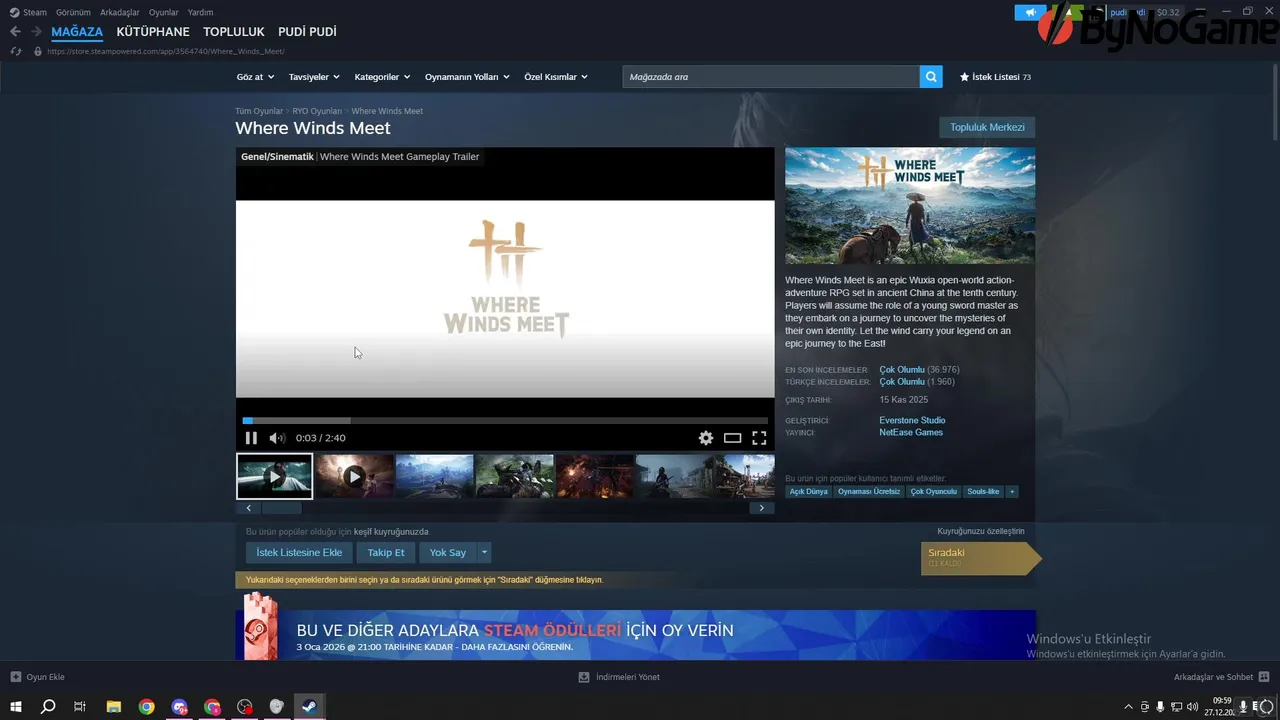Screen dimensions: 1280x720
Task: Open Task View in the taskbar
Action: (x=80, y=707)
